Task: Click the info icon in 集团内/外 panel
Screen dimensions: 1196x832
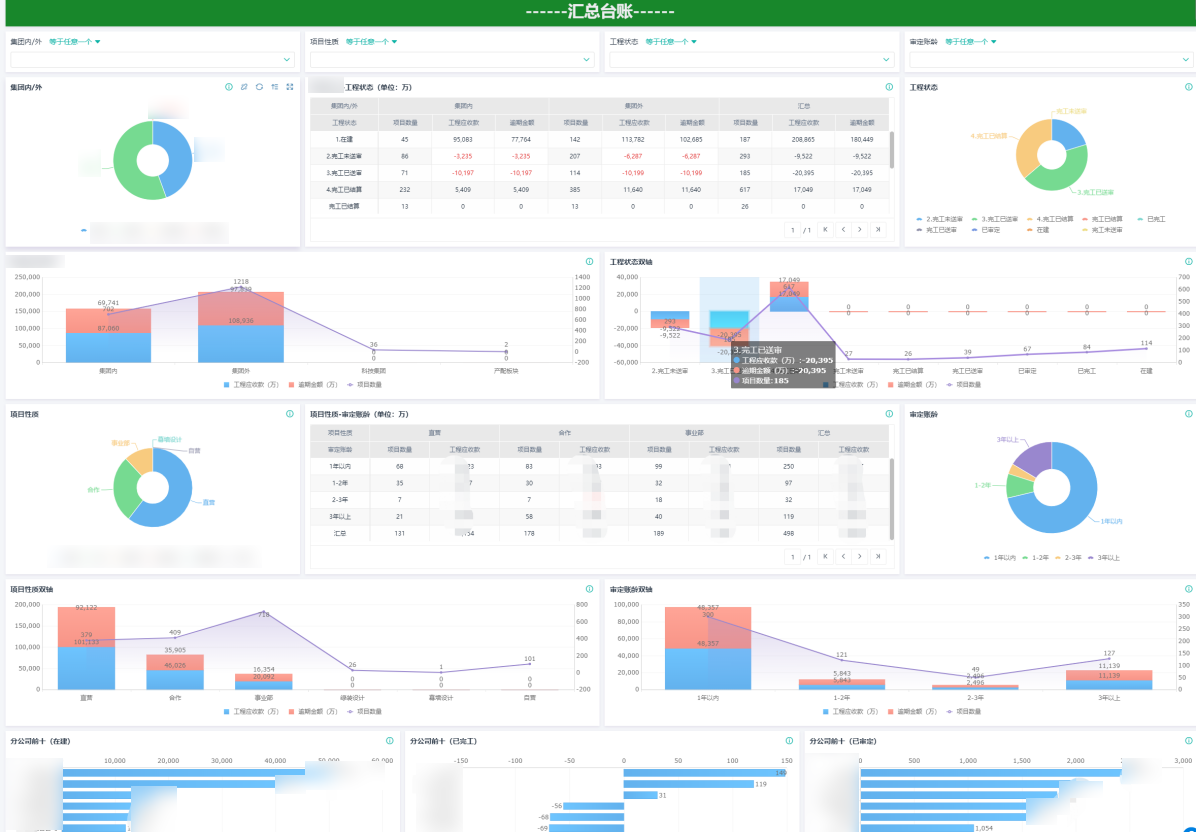Action: coord(229,87)
